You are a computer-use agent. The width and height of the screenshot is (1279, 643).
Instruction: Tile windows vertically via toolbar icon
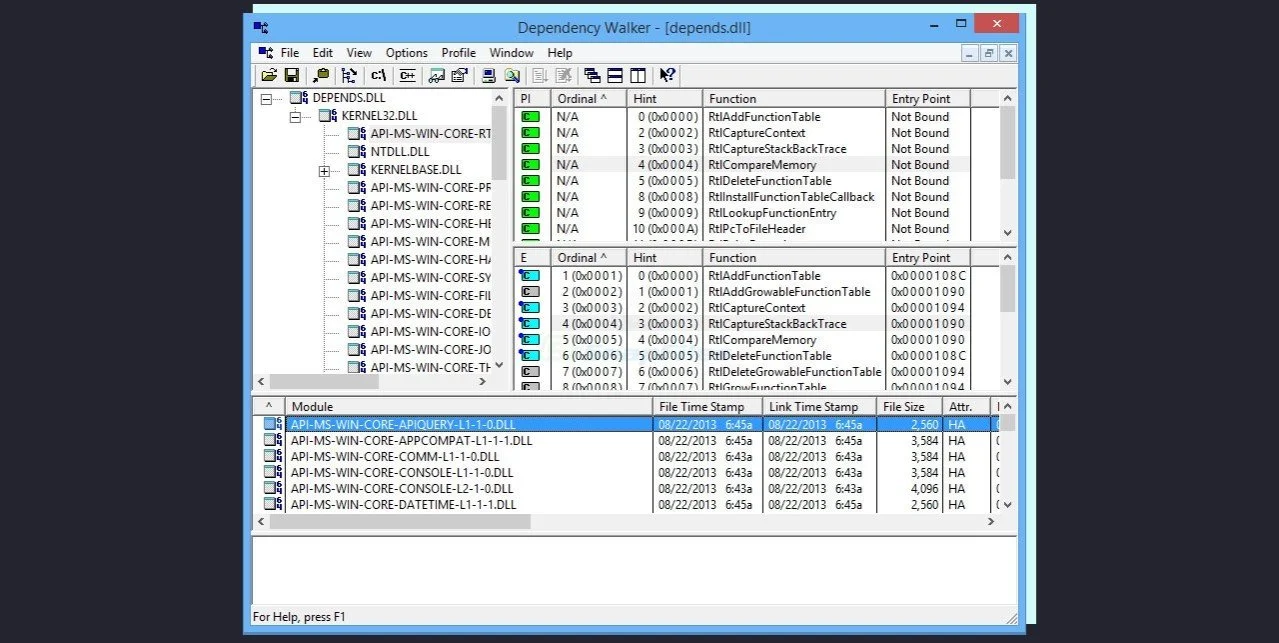pyautogui.click(x=638, y=75)
